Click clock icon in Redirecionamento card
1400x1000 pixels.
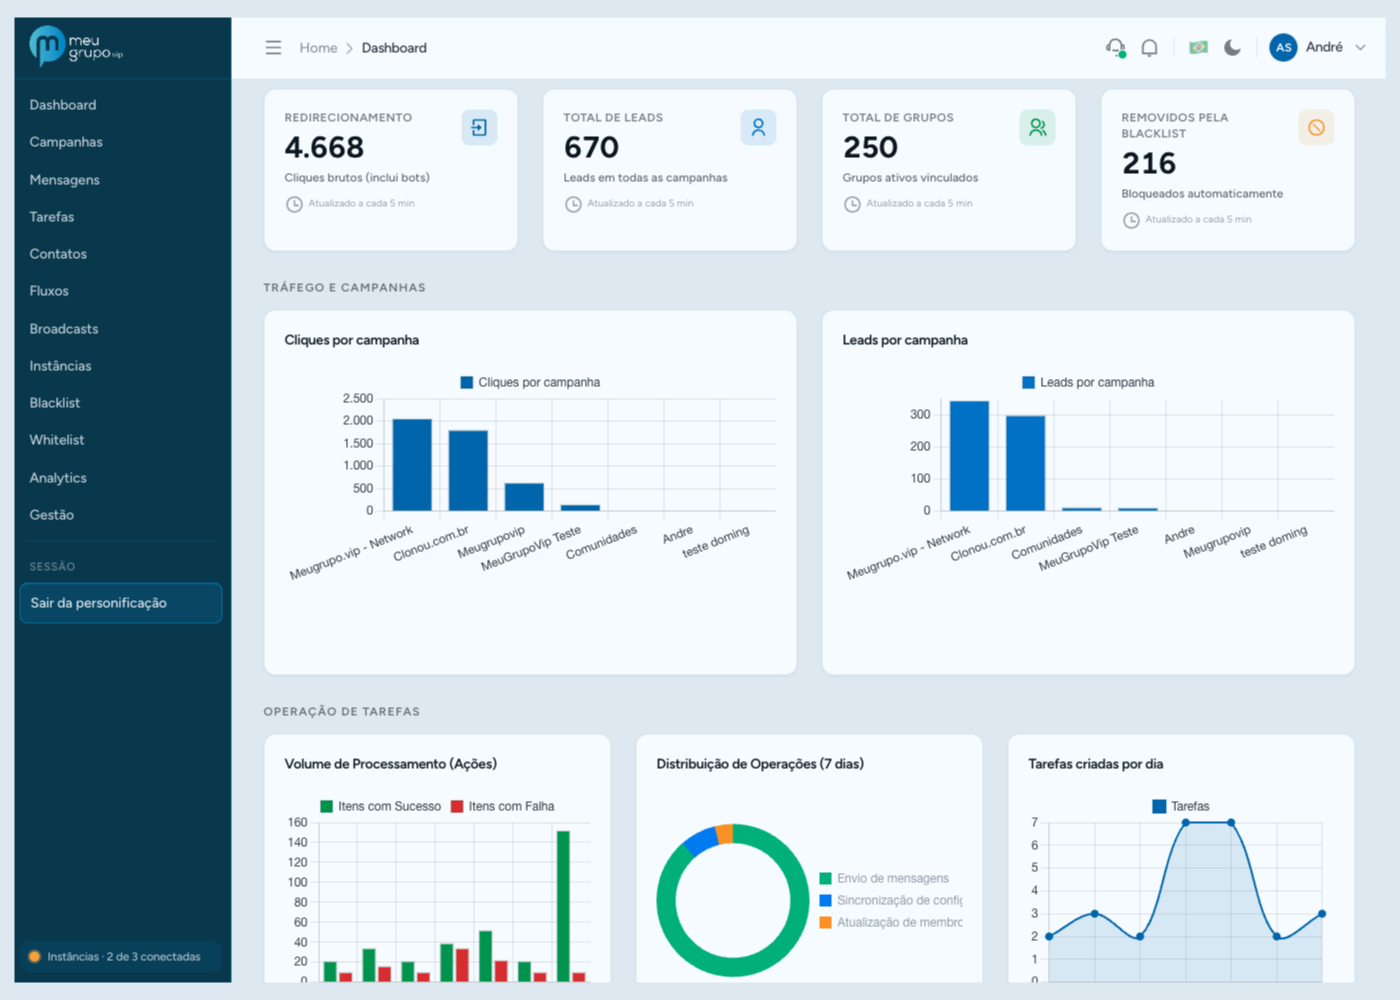(294, 204)
